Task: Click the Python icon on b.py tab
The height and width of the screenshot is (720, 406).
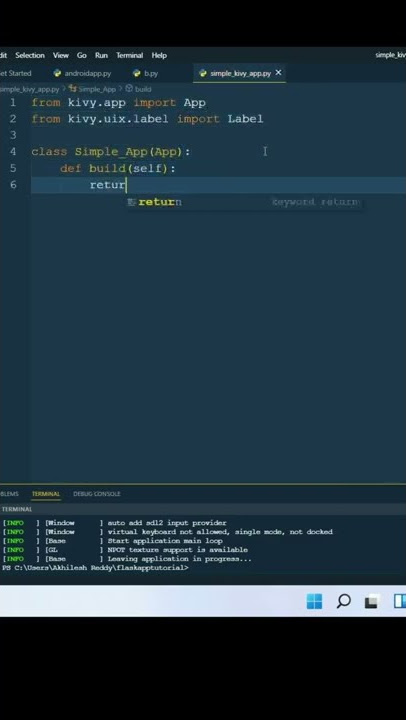Action: click(136, 73)
